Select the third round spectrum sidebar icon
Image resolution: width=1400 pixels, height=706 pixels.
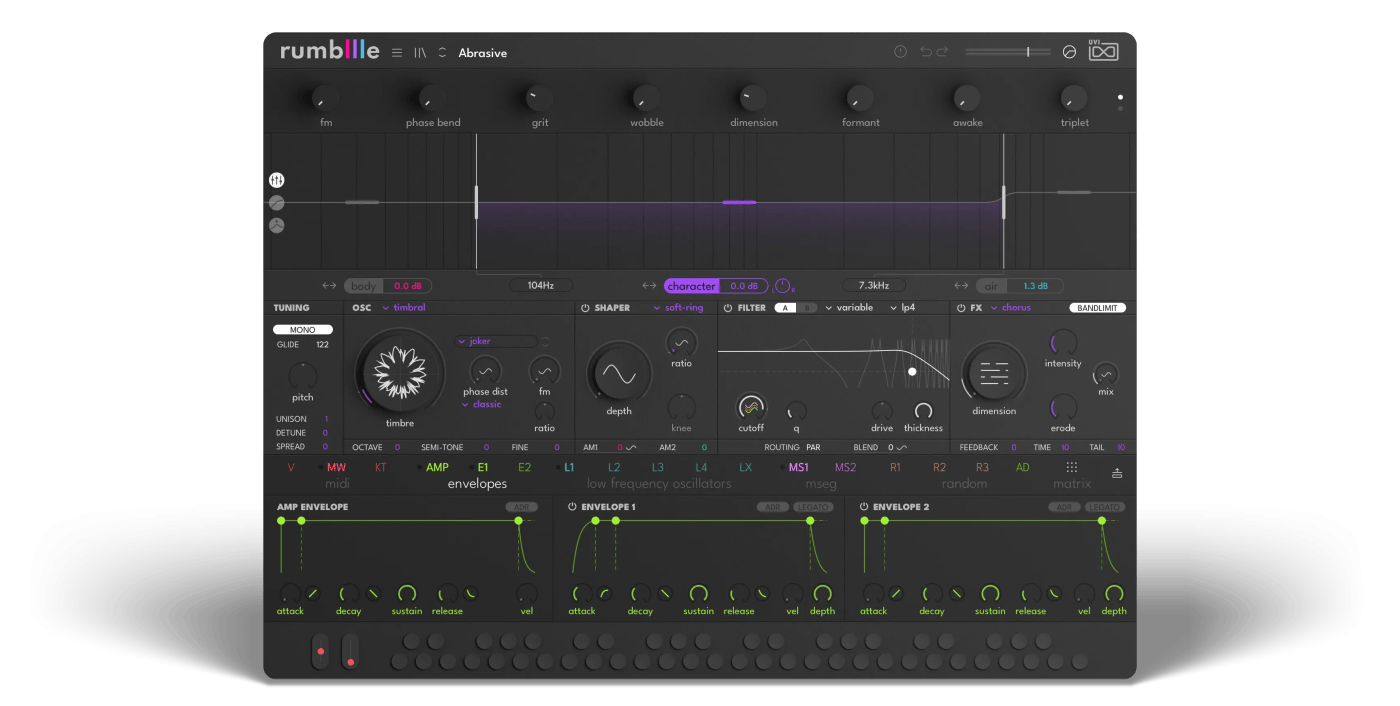coord(277,226)
